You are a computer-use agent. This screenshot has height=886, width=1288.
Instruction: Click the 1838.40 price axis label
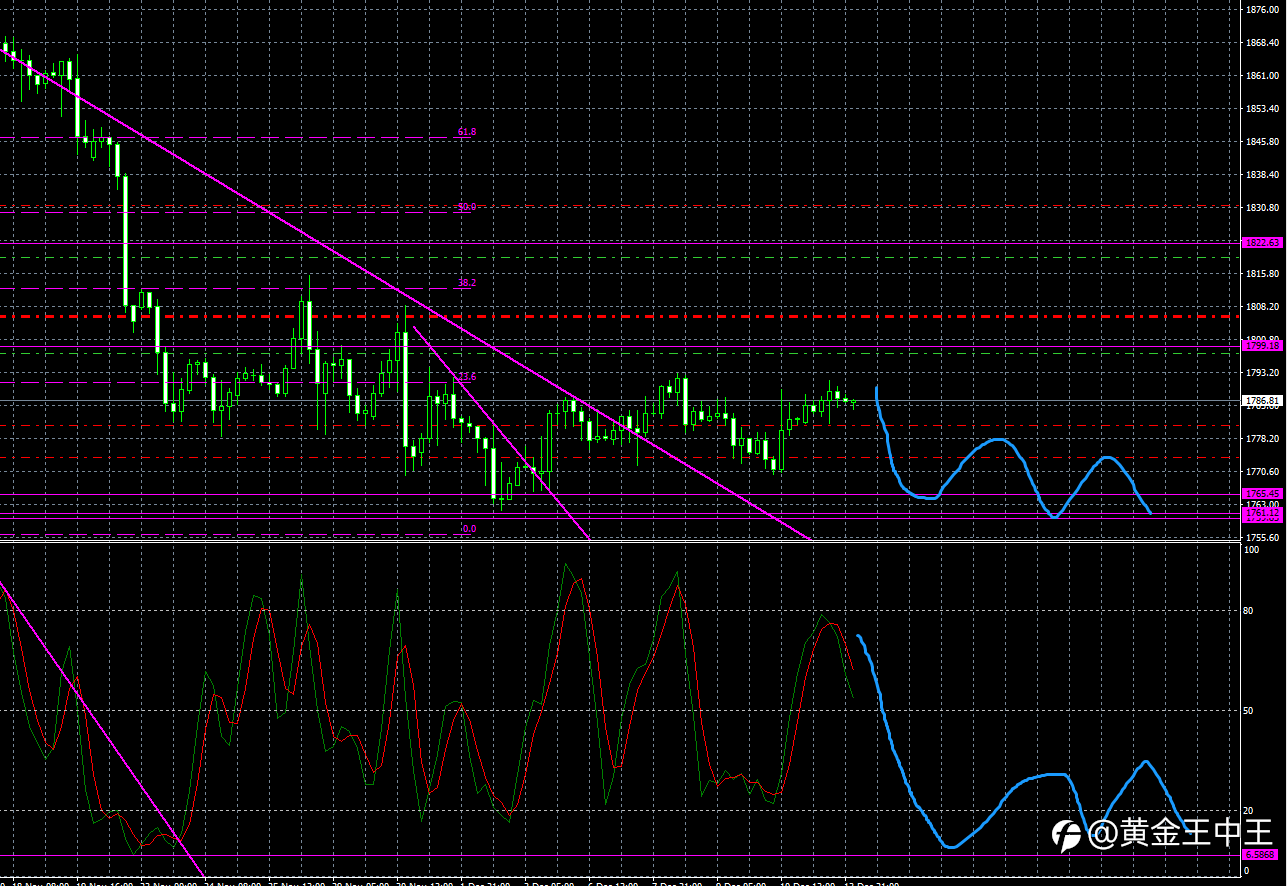click(1262, 175)
